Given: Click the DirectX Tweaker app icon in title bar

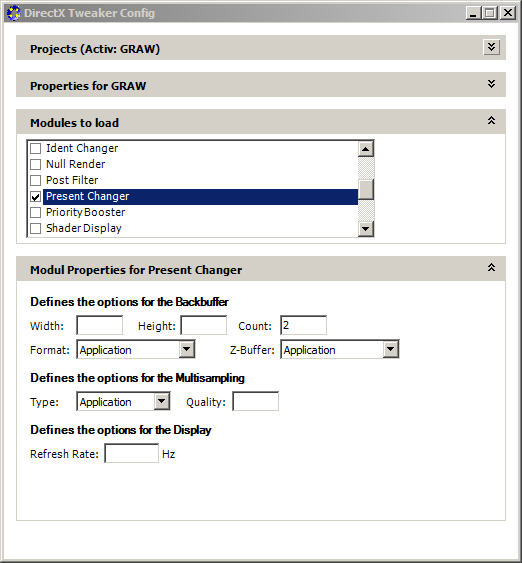Looking at the screenshot, I should click(x=13, y=13).
